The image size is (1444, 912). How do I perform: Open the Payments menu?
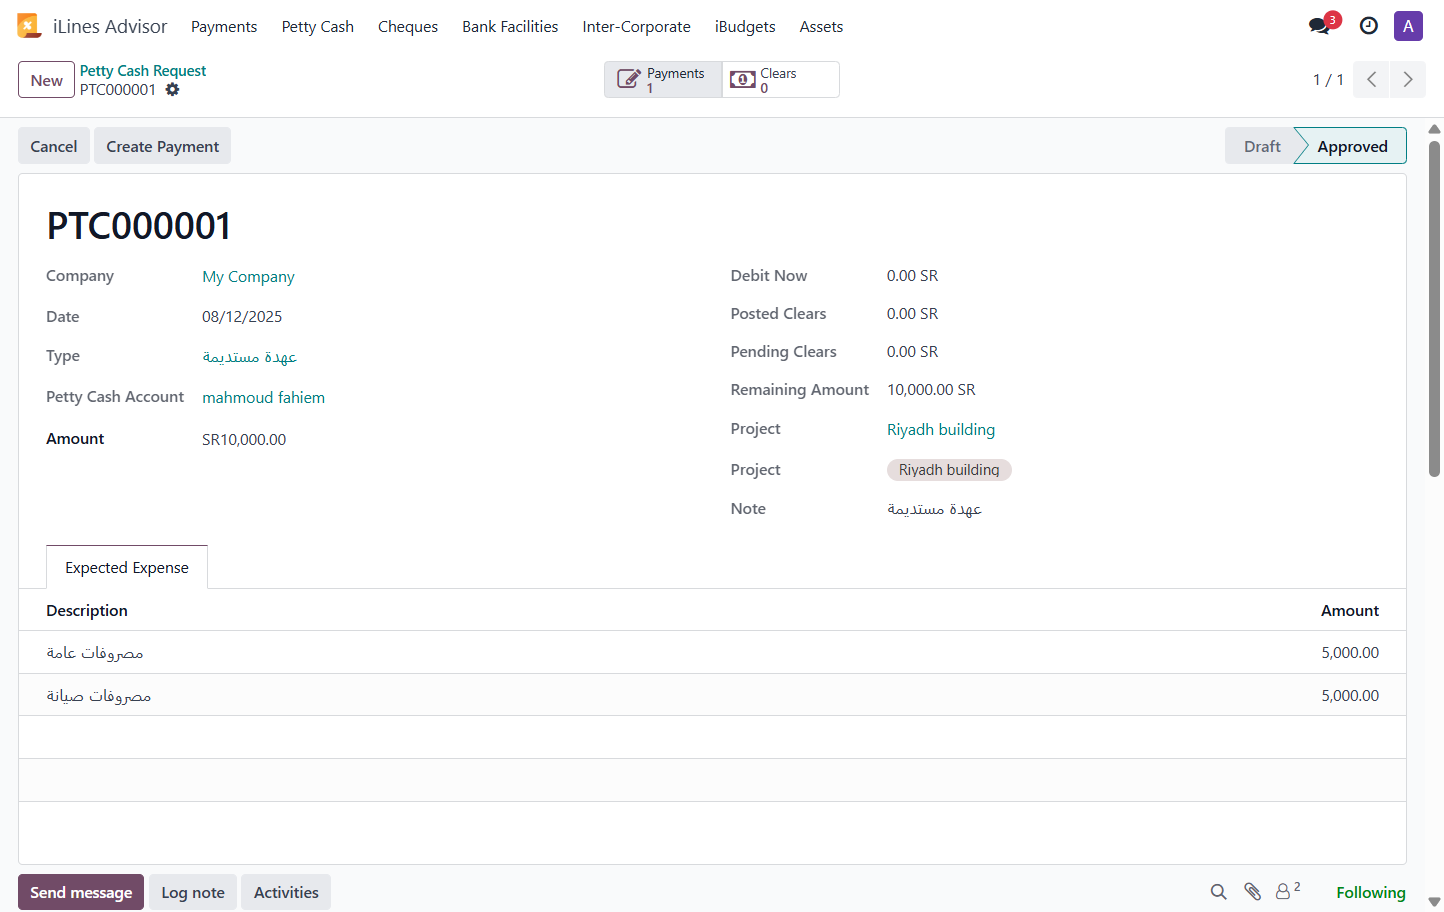point(224,27)
